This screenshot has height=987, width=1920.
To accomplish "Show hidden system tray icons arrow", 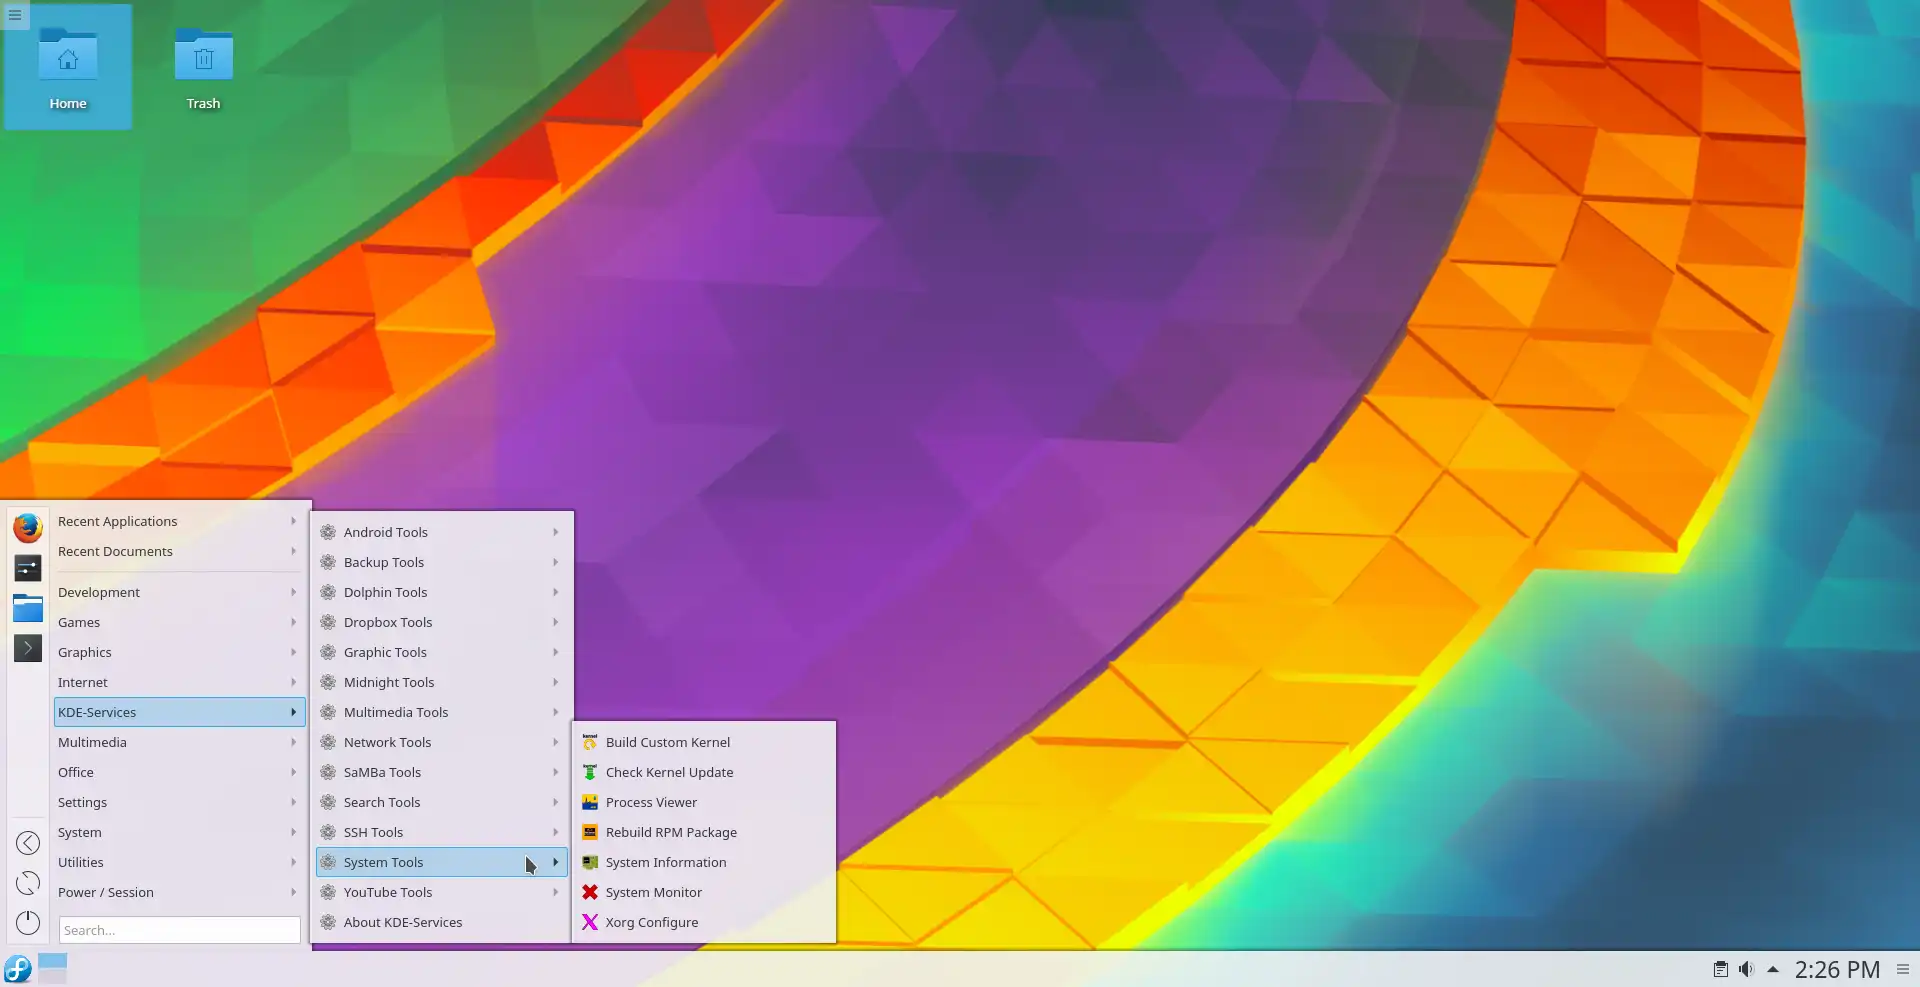I will tap(1773, 969).
